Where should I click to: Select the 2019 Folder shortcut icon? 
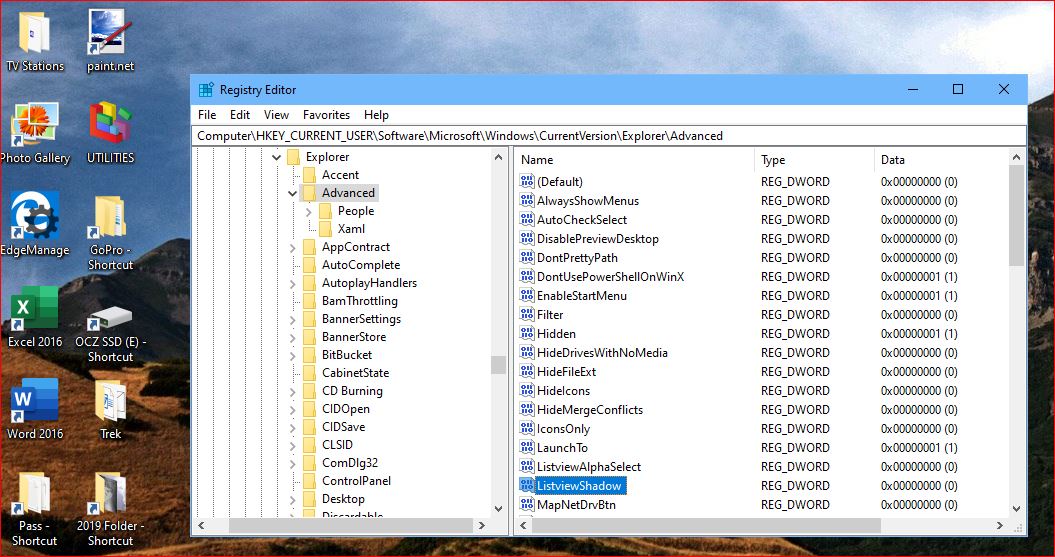click(110, 509)
